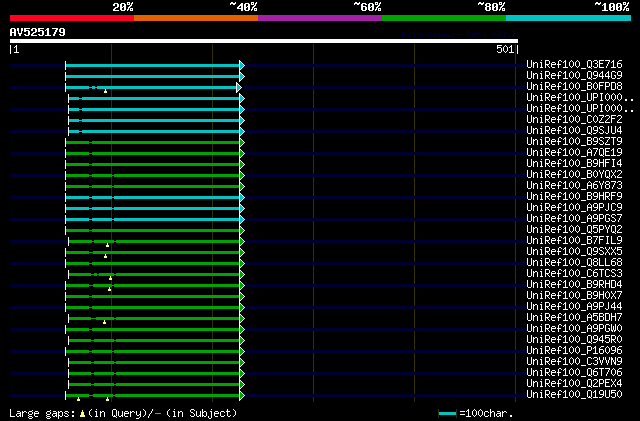Select UniRef100_Q2PEX4 subject label
640x421 pixels.
[574, 384]
